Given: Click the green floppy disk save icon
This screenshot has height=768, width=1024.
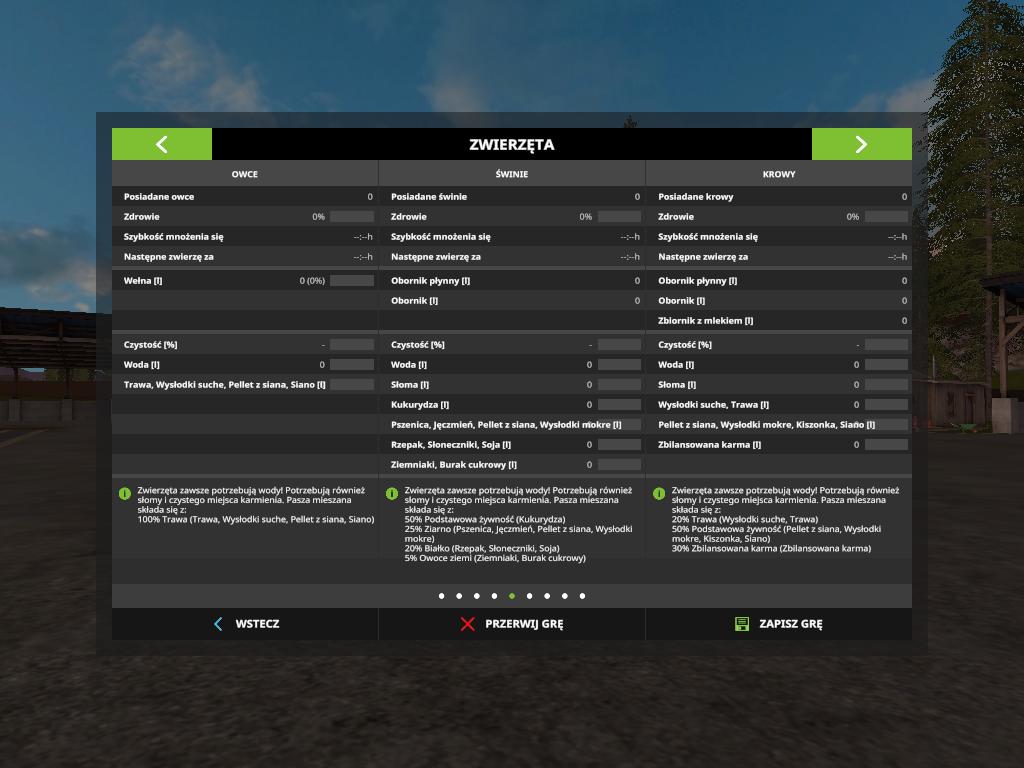Looking at the screenshot, I should click(x=742, y=624).
